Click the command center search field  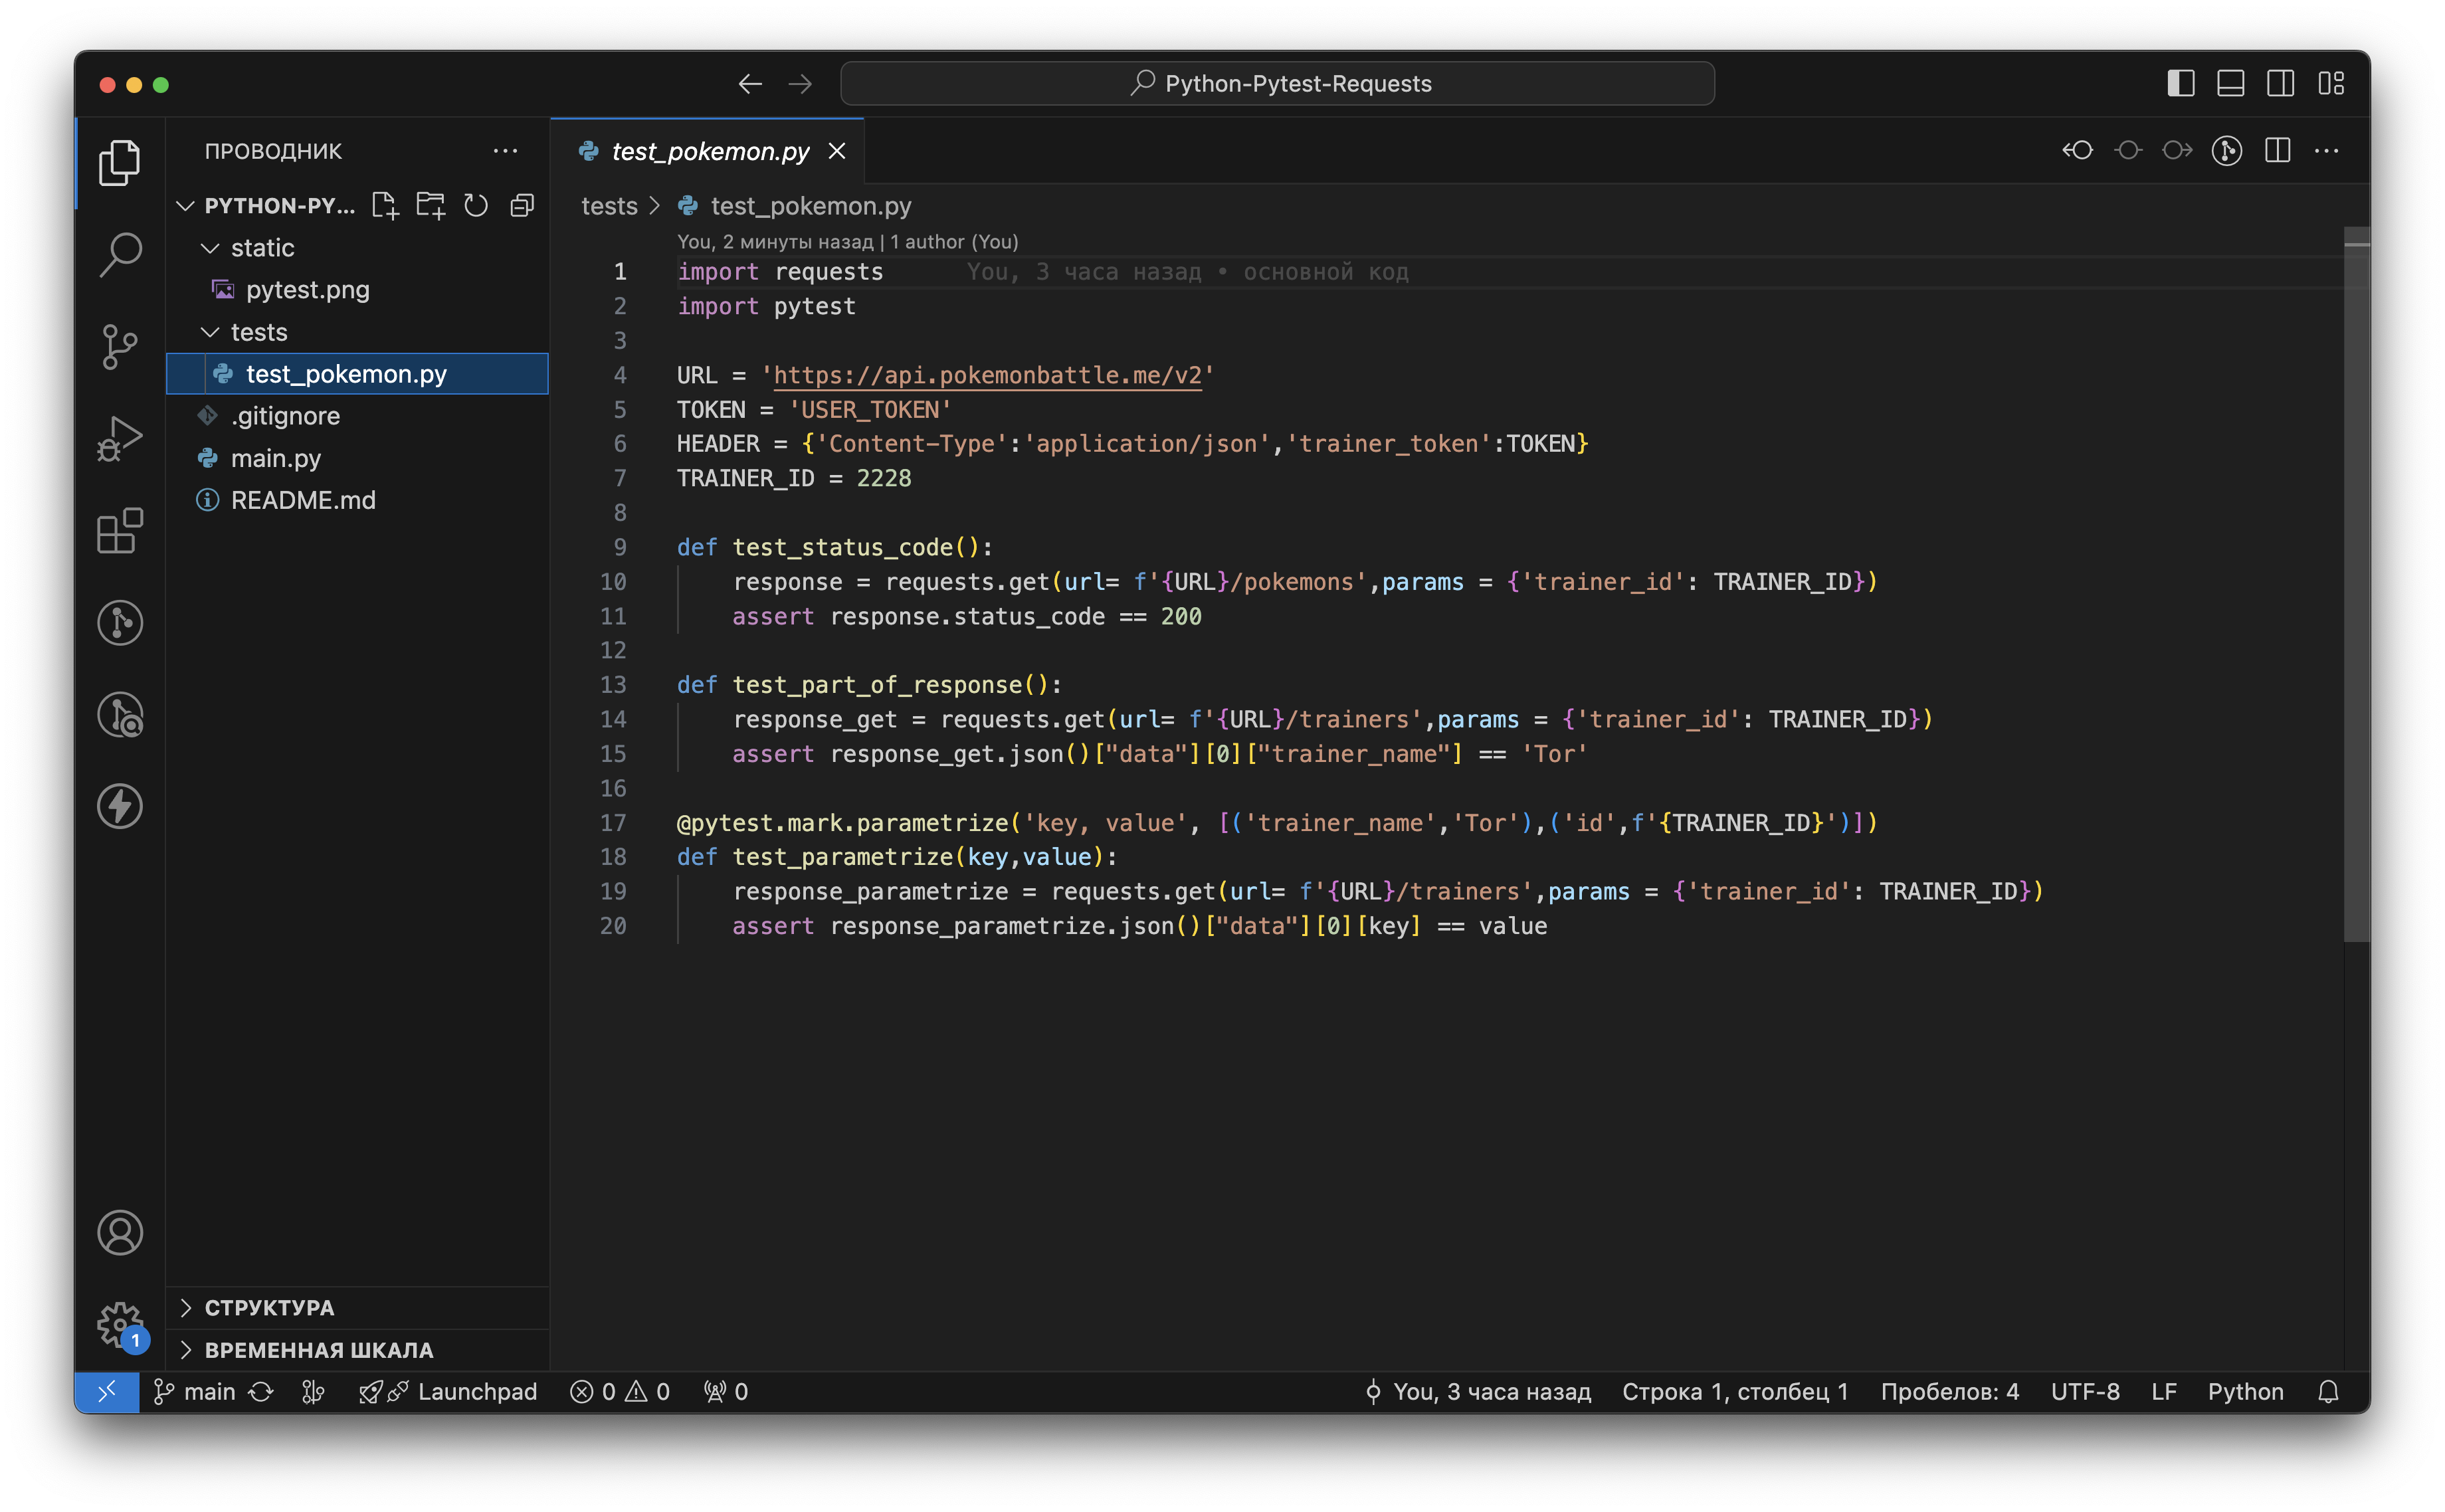(1277, 84)
